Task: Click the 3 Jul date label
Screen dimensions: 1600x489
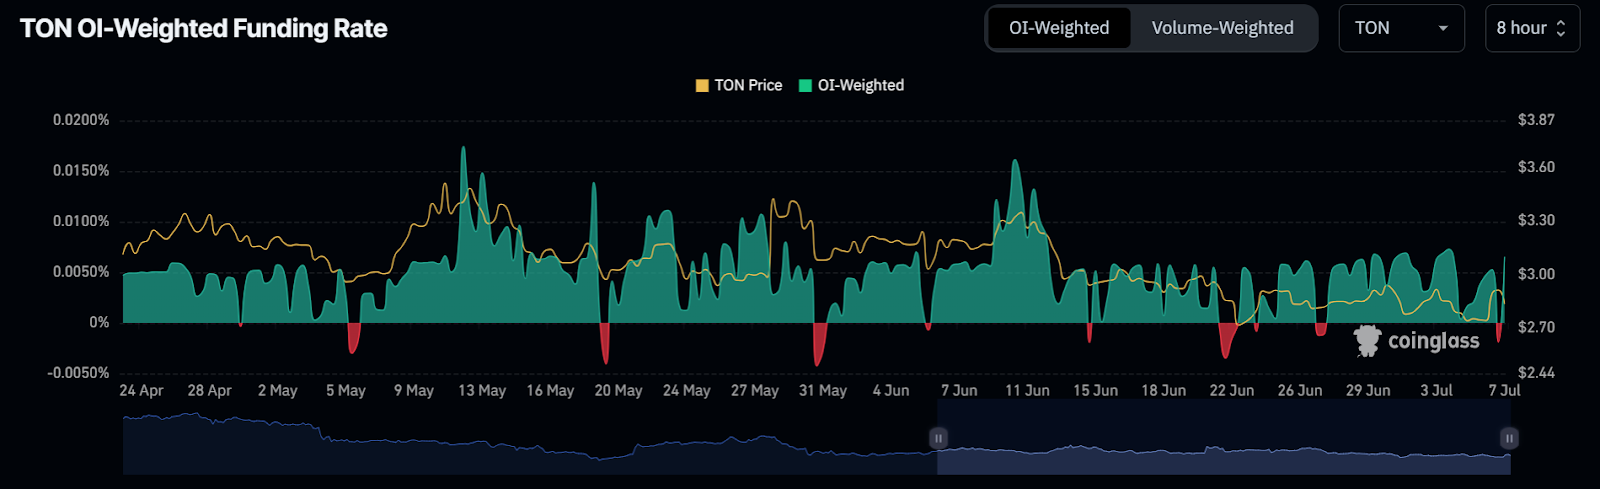Action: point(1437,390)
